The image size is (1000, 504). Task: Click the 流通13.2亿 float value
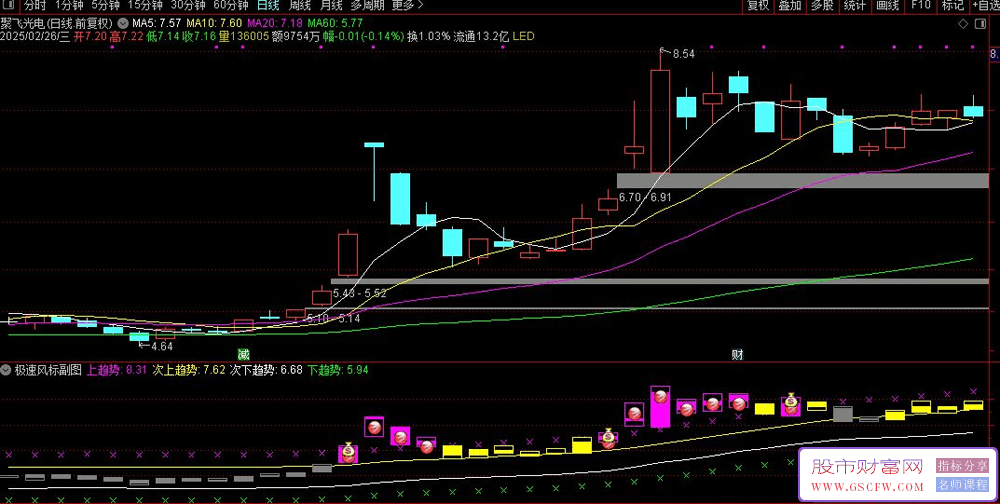coord(481,36)
